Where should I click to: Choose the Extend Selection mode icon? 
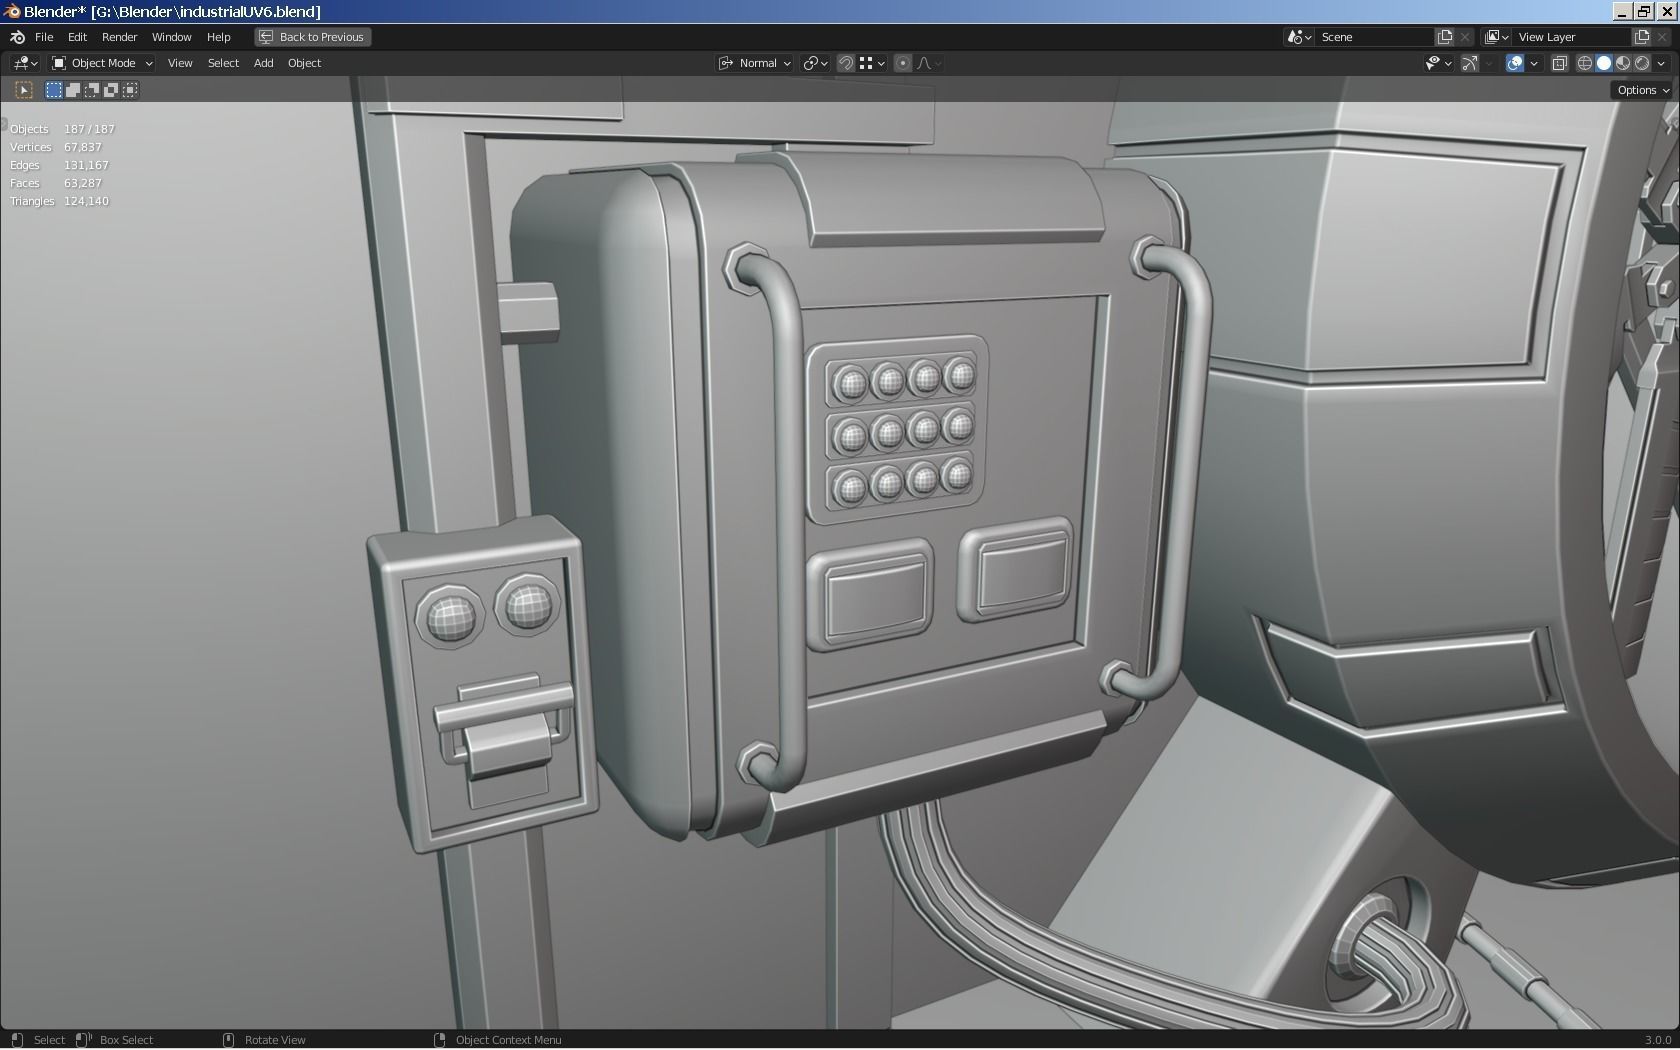pyautogui.click(x=73, y=90)
